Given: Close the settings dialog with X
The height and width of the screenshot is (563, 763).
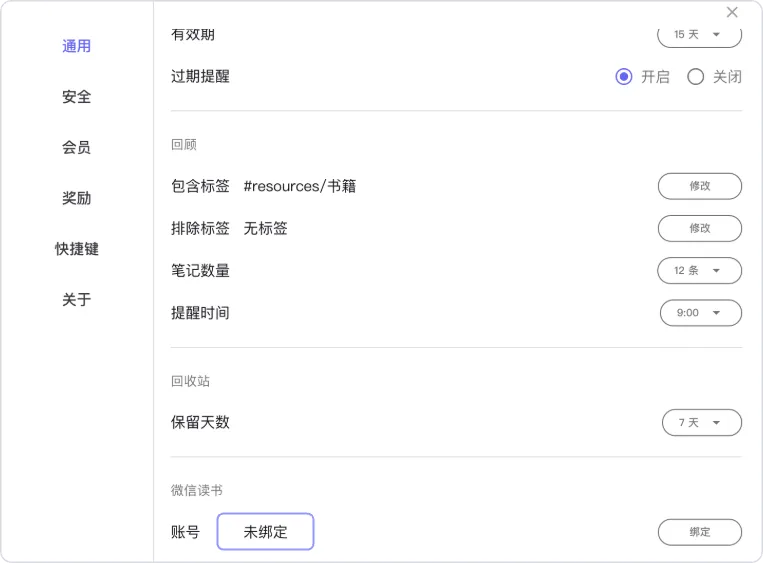Looking at the screenshot, I should tap(732, 12).
